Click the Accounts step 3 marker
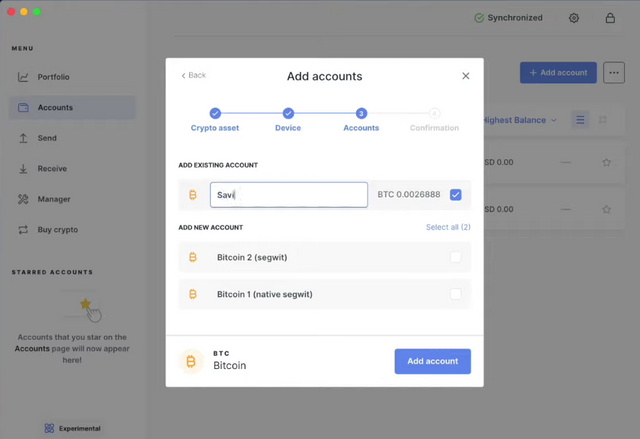Image resolution: width=640 pixels, height=439 pixels. tap(361, 113)
